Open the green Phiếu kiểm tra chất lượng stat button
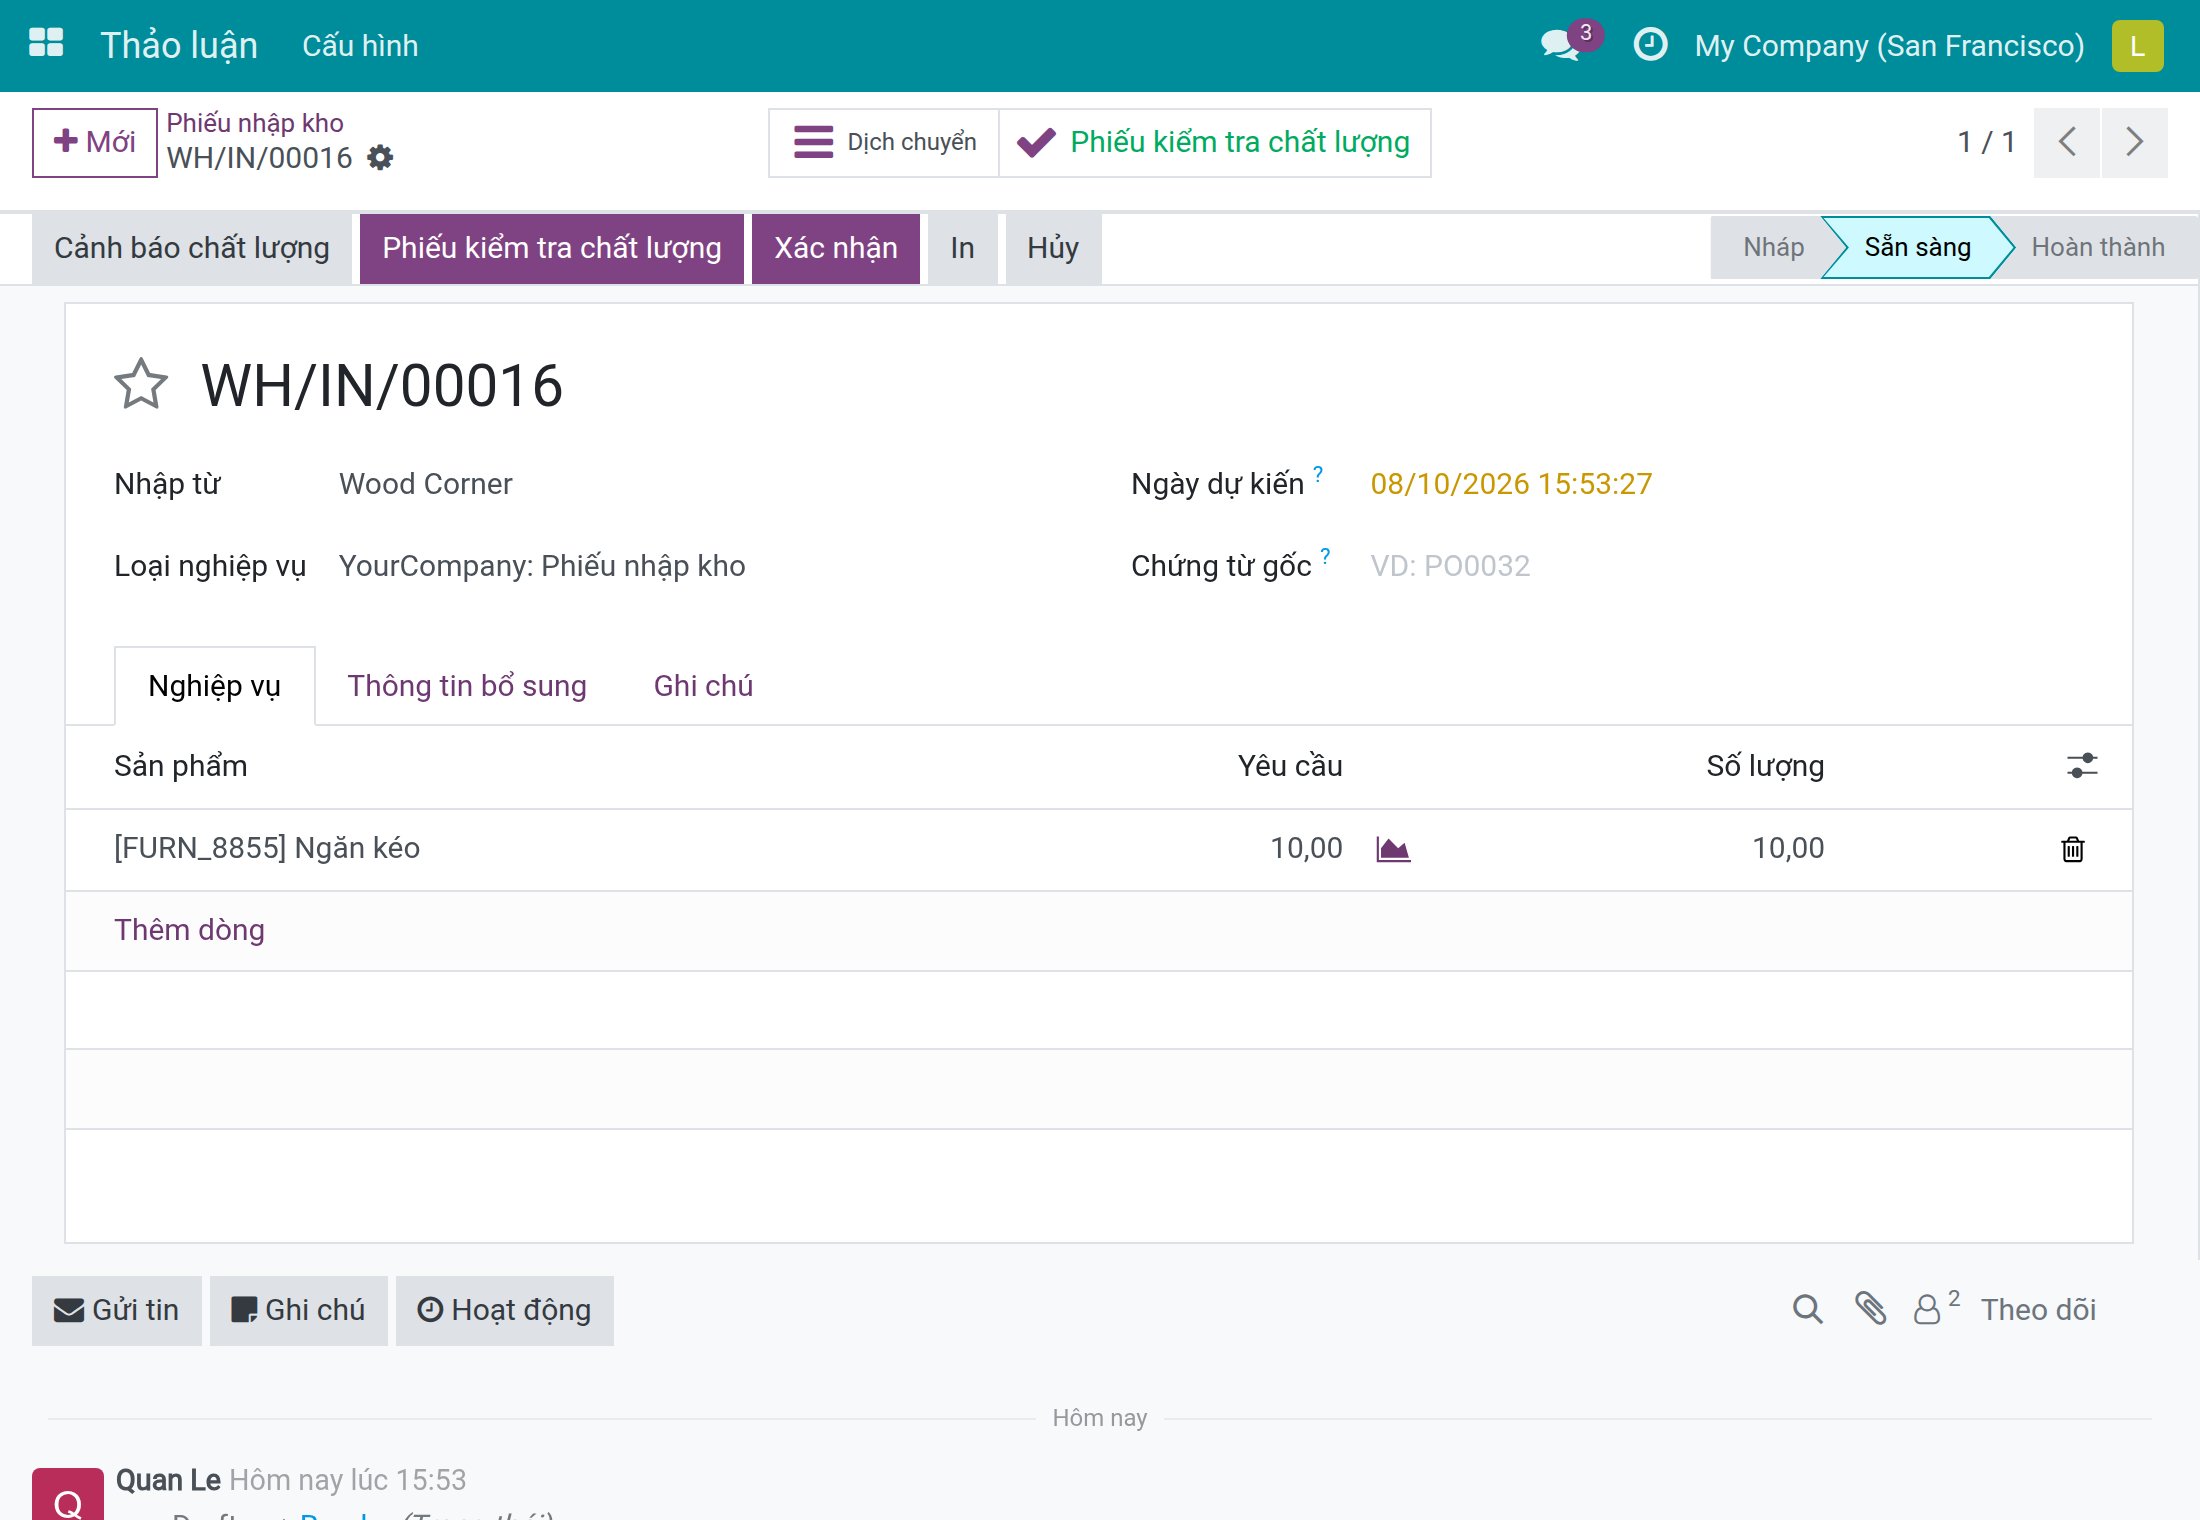2200x1520 pixels. click(x=1215, y=142)
